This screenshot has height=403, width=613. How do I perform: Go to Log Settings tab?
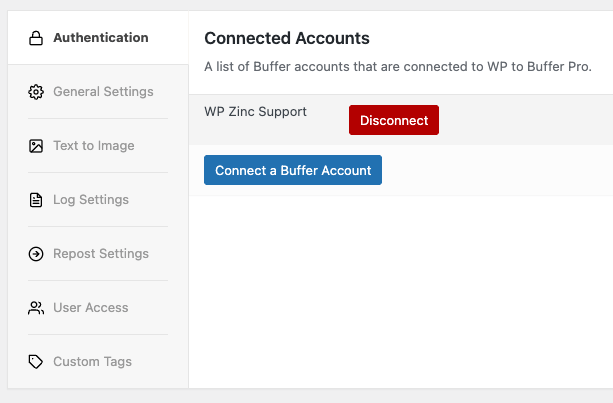pyautogui.click(x=98, y=199)
